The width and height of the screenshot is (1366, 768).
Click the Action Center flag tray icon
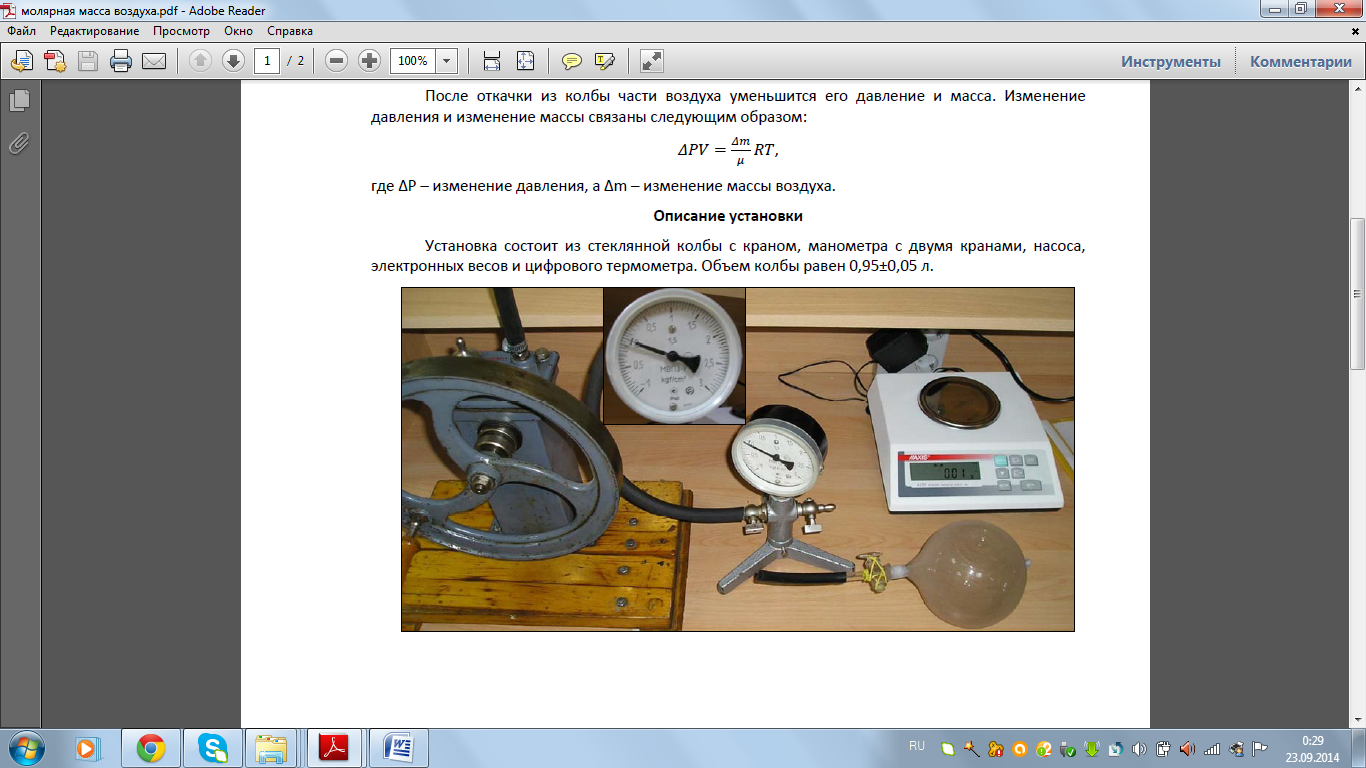(1259, 748)
